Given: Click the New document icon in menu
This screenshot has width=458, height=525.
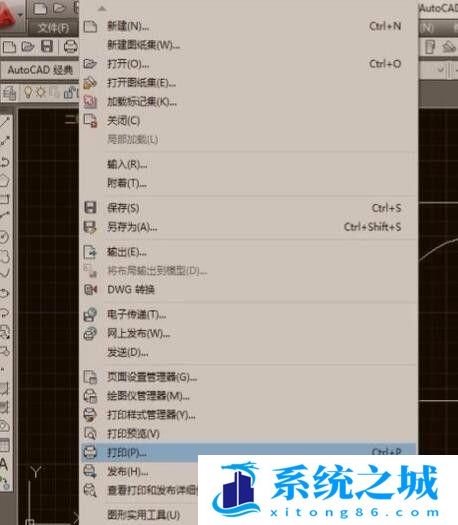Looking at the screenshot, I should click(x=90, y=26).
